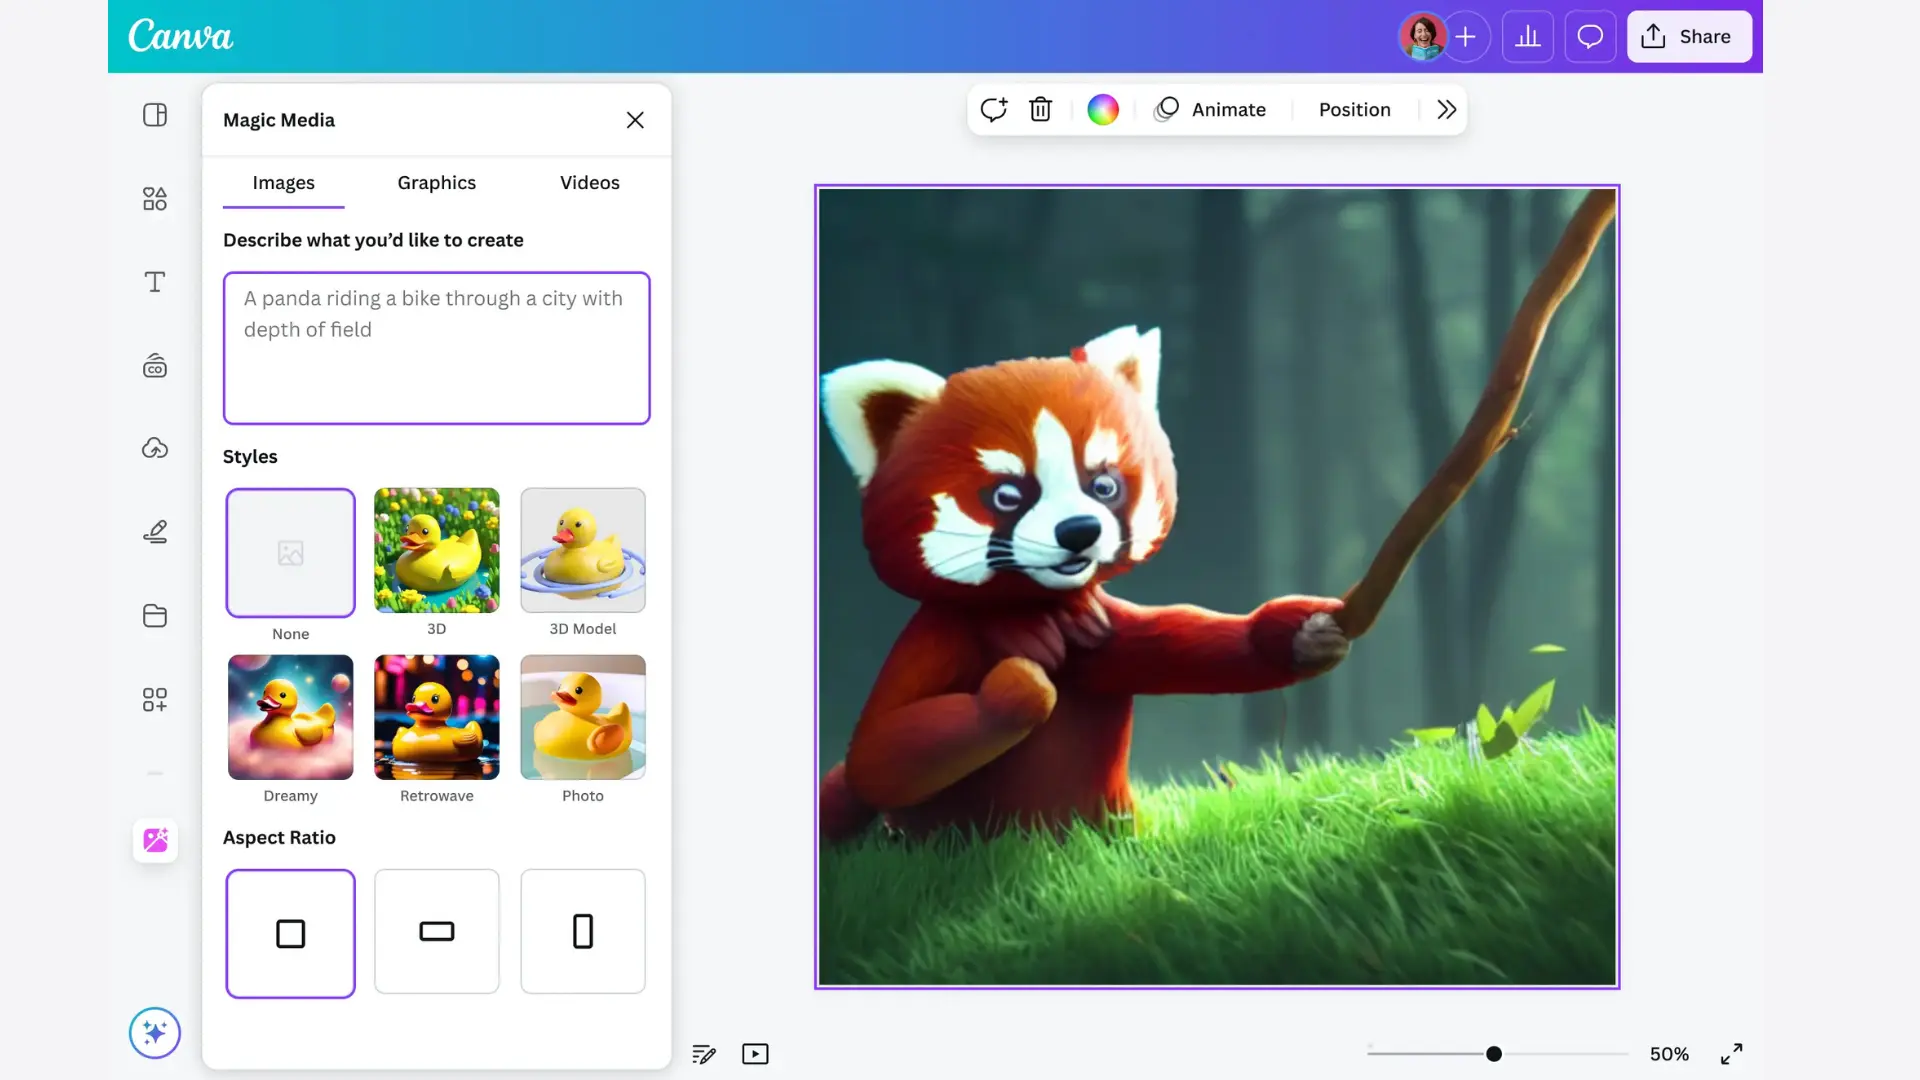The width and height of the screenshot is (1920, 1080).
Task: Open Projects from the sidebar
Action: click(x=155, y=615)
